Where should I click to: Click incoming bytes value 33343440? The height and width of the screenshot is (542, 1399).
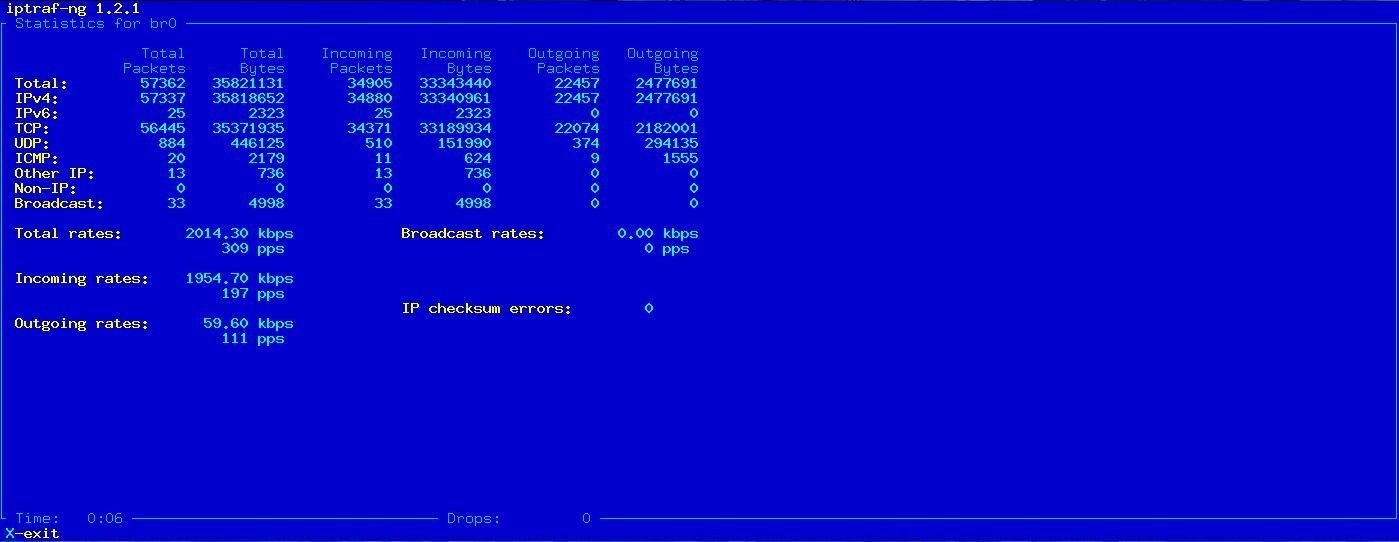(x=456, y=83)
